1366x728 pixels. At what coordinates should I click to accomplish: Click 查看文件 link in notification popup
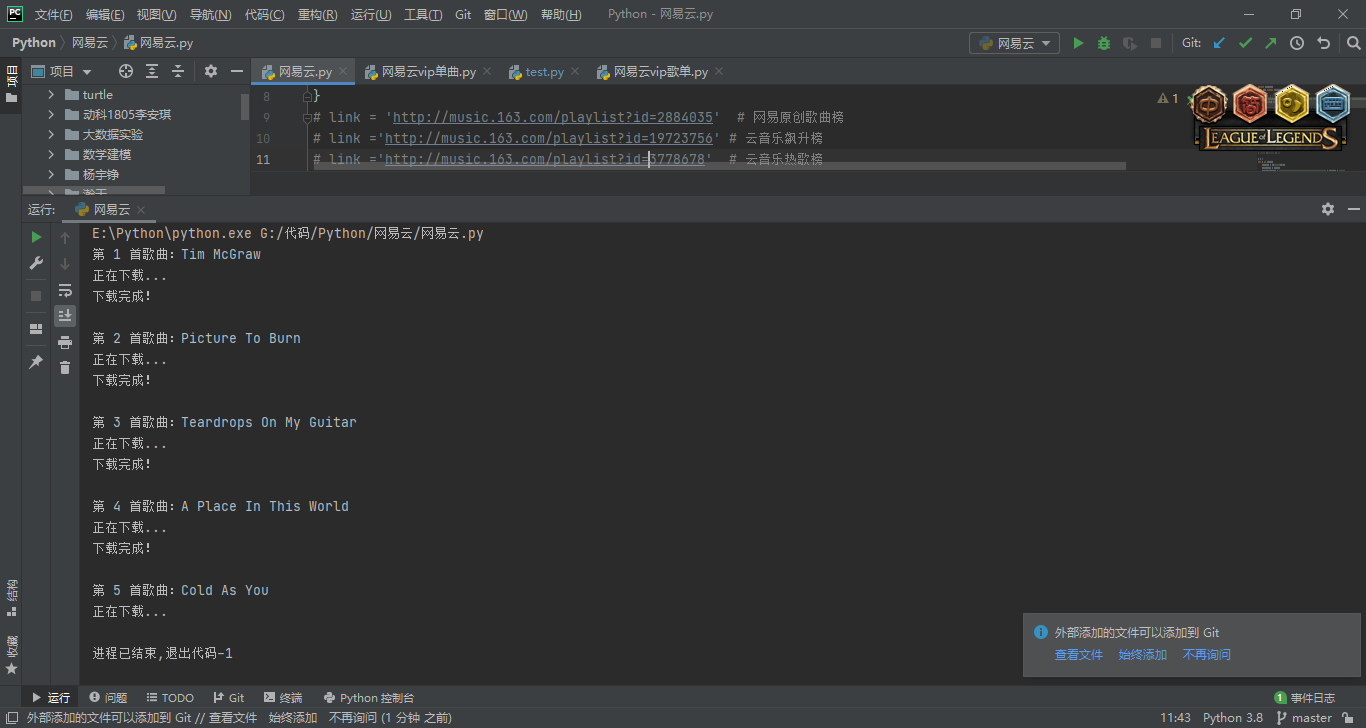click(x=1078, y=655)
